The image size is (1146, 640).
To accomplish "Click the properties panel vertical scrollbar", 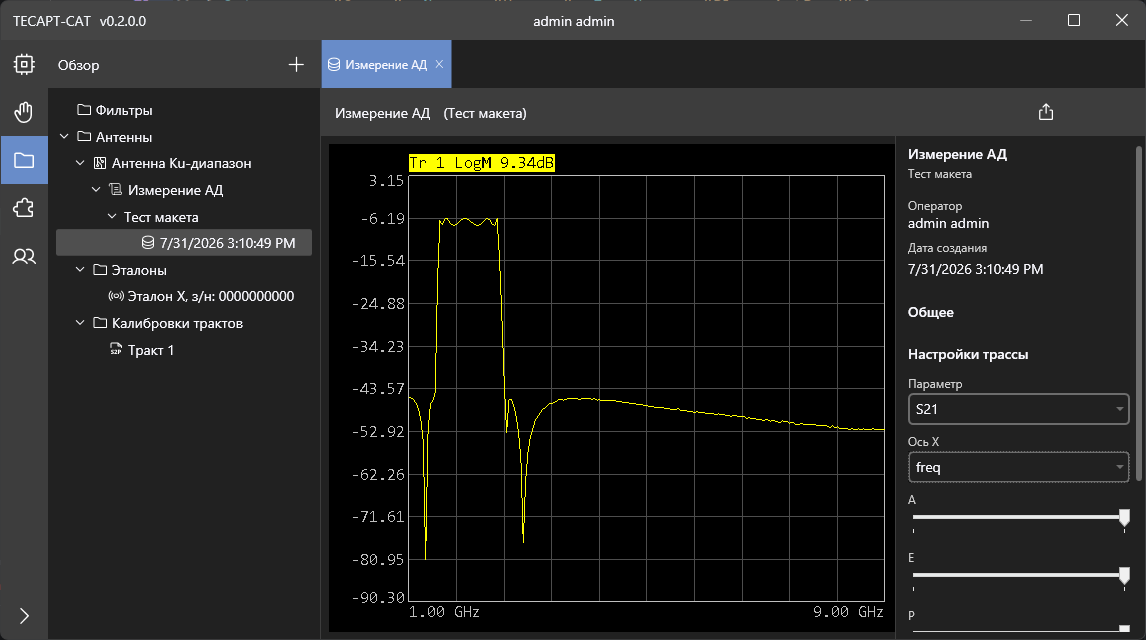I will tap(1138, 314).
